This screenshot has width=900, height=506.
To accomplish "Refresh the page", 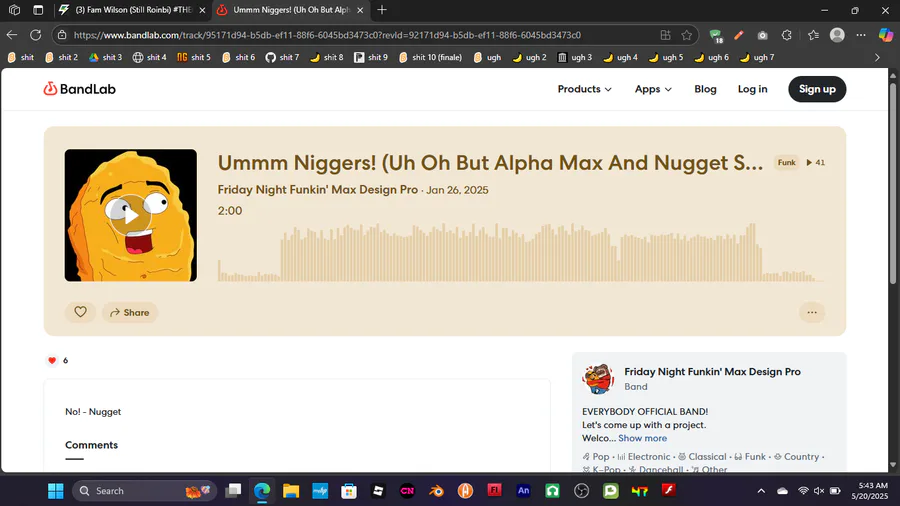I will pos(36,35).
